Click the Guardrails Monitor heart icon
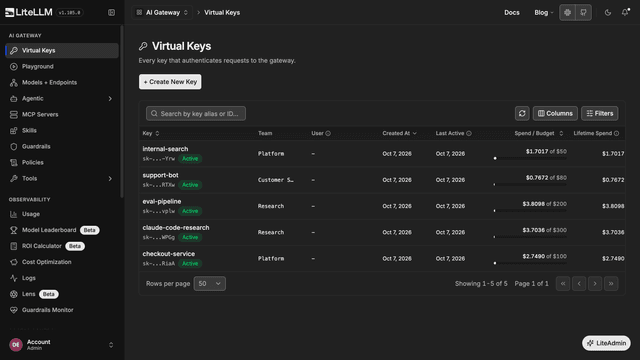 tap(13, 310)
